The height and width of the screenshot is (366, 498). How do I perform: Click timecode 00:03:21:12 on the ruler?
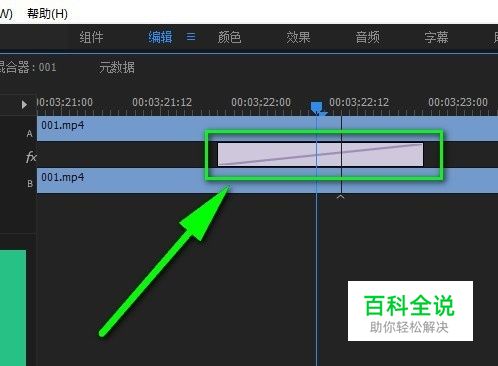(162, 102)
